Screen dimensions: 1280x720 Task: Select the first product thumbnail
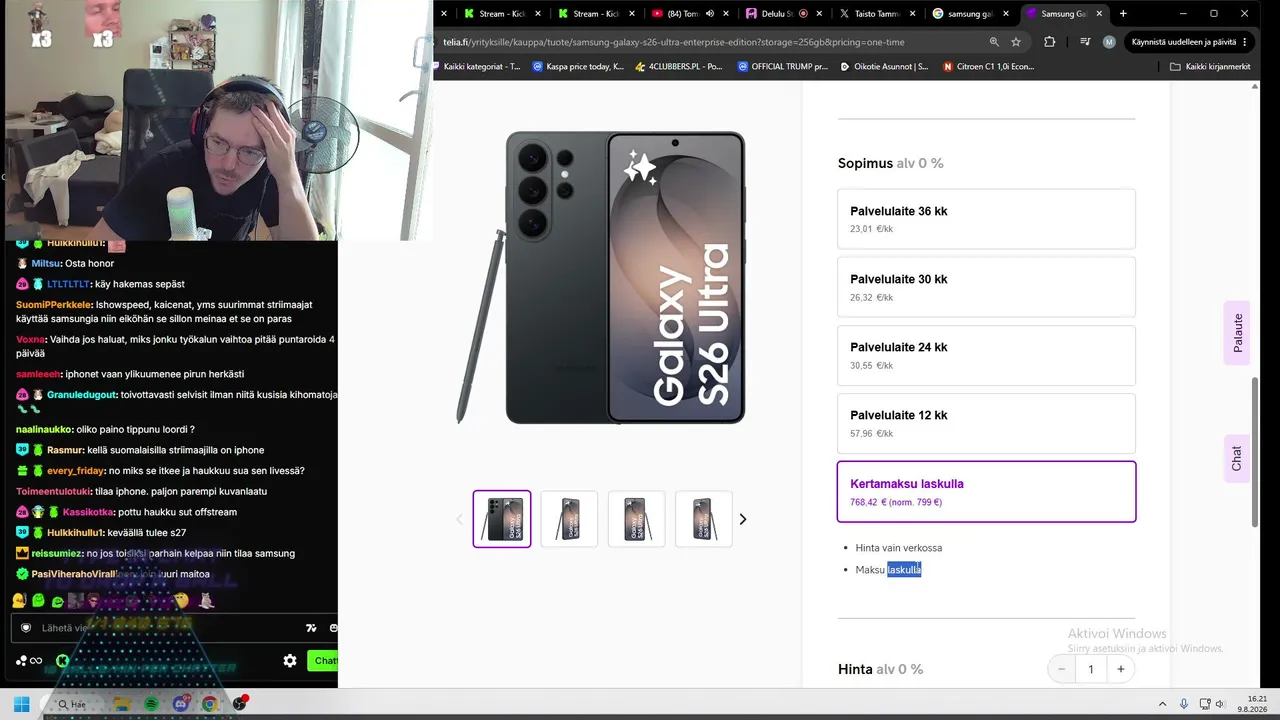pos(502,519)
